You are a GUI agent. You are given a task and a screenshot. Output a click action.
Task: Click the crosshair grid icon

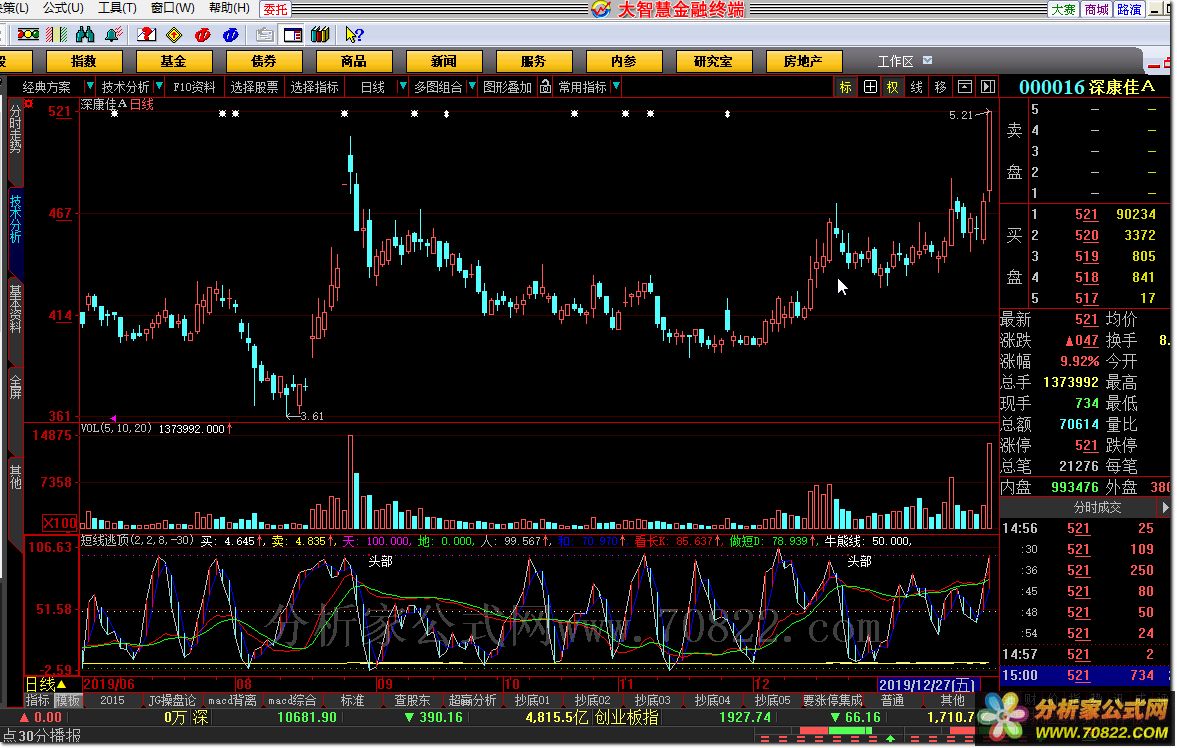[x=870, y=87]
